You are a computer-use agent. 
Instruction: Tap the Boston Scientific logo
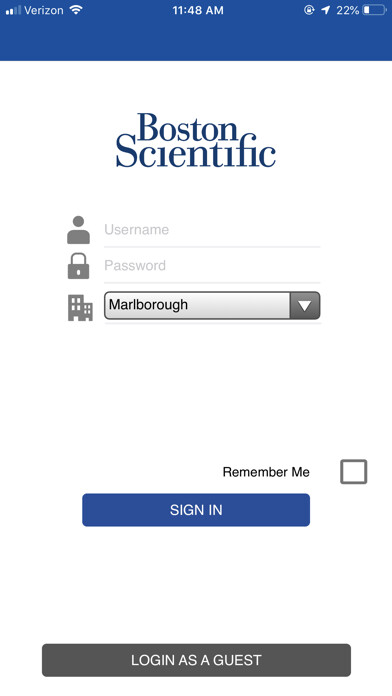pyautogui.click(x=196, y=140)
